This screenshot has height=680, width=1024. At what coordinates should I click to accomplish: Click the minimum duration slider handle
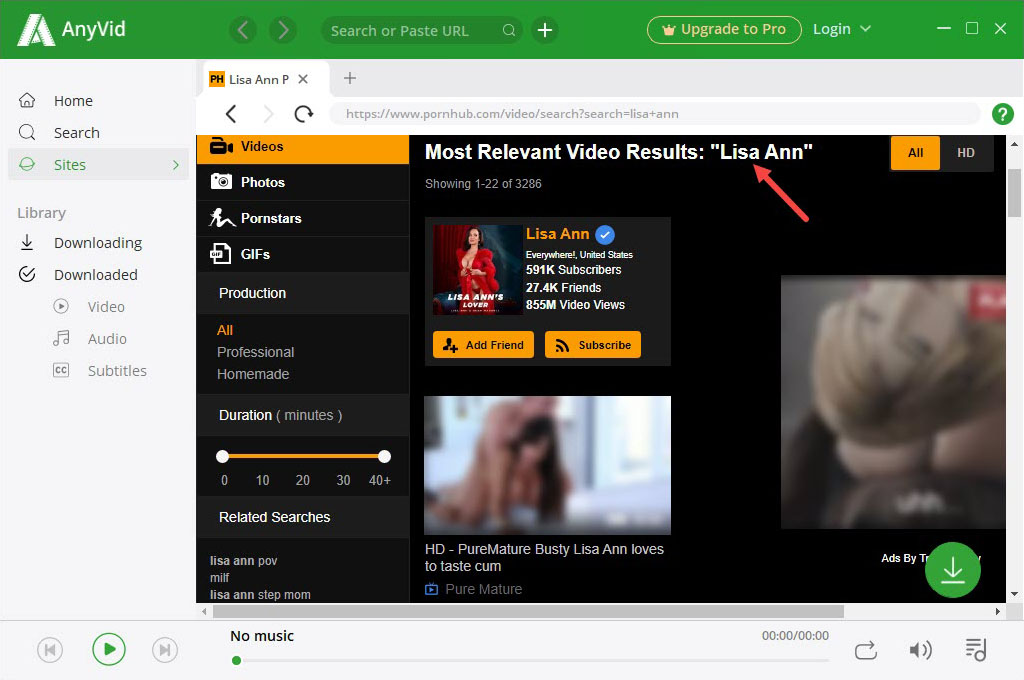tap(223, 456)
